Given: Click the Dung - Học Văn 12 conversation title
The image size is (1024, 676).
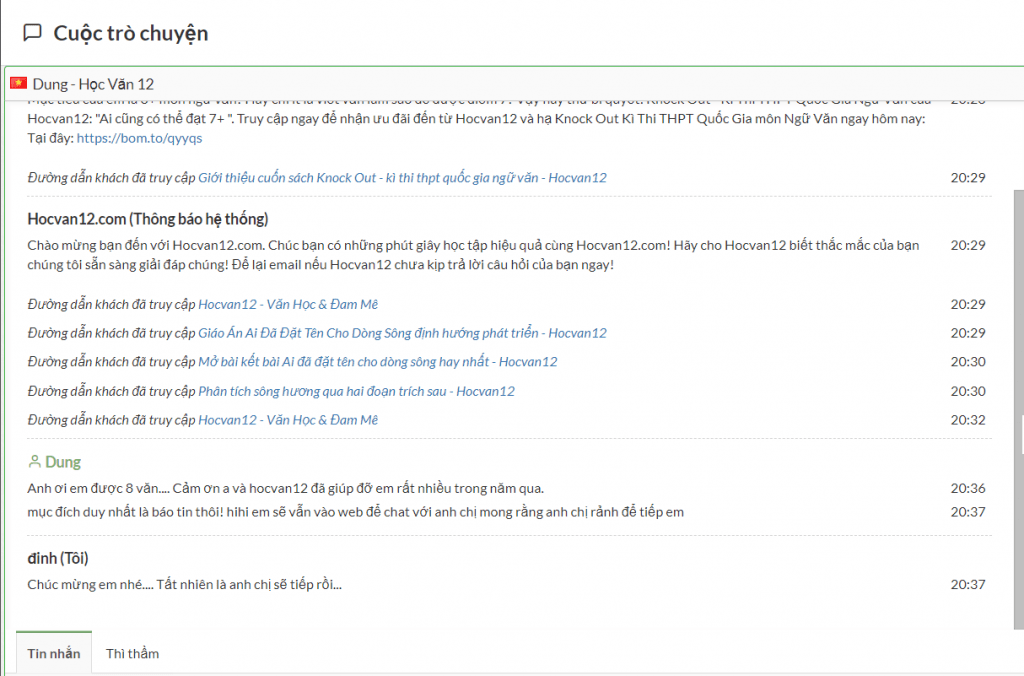Looking at the screenshot, I should 93,84.
